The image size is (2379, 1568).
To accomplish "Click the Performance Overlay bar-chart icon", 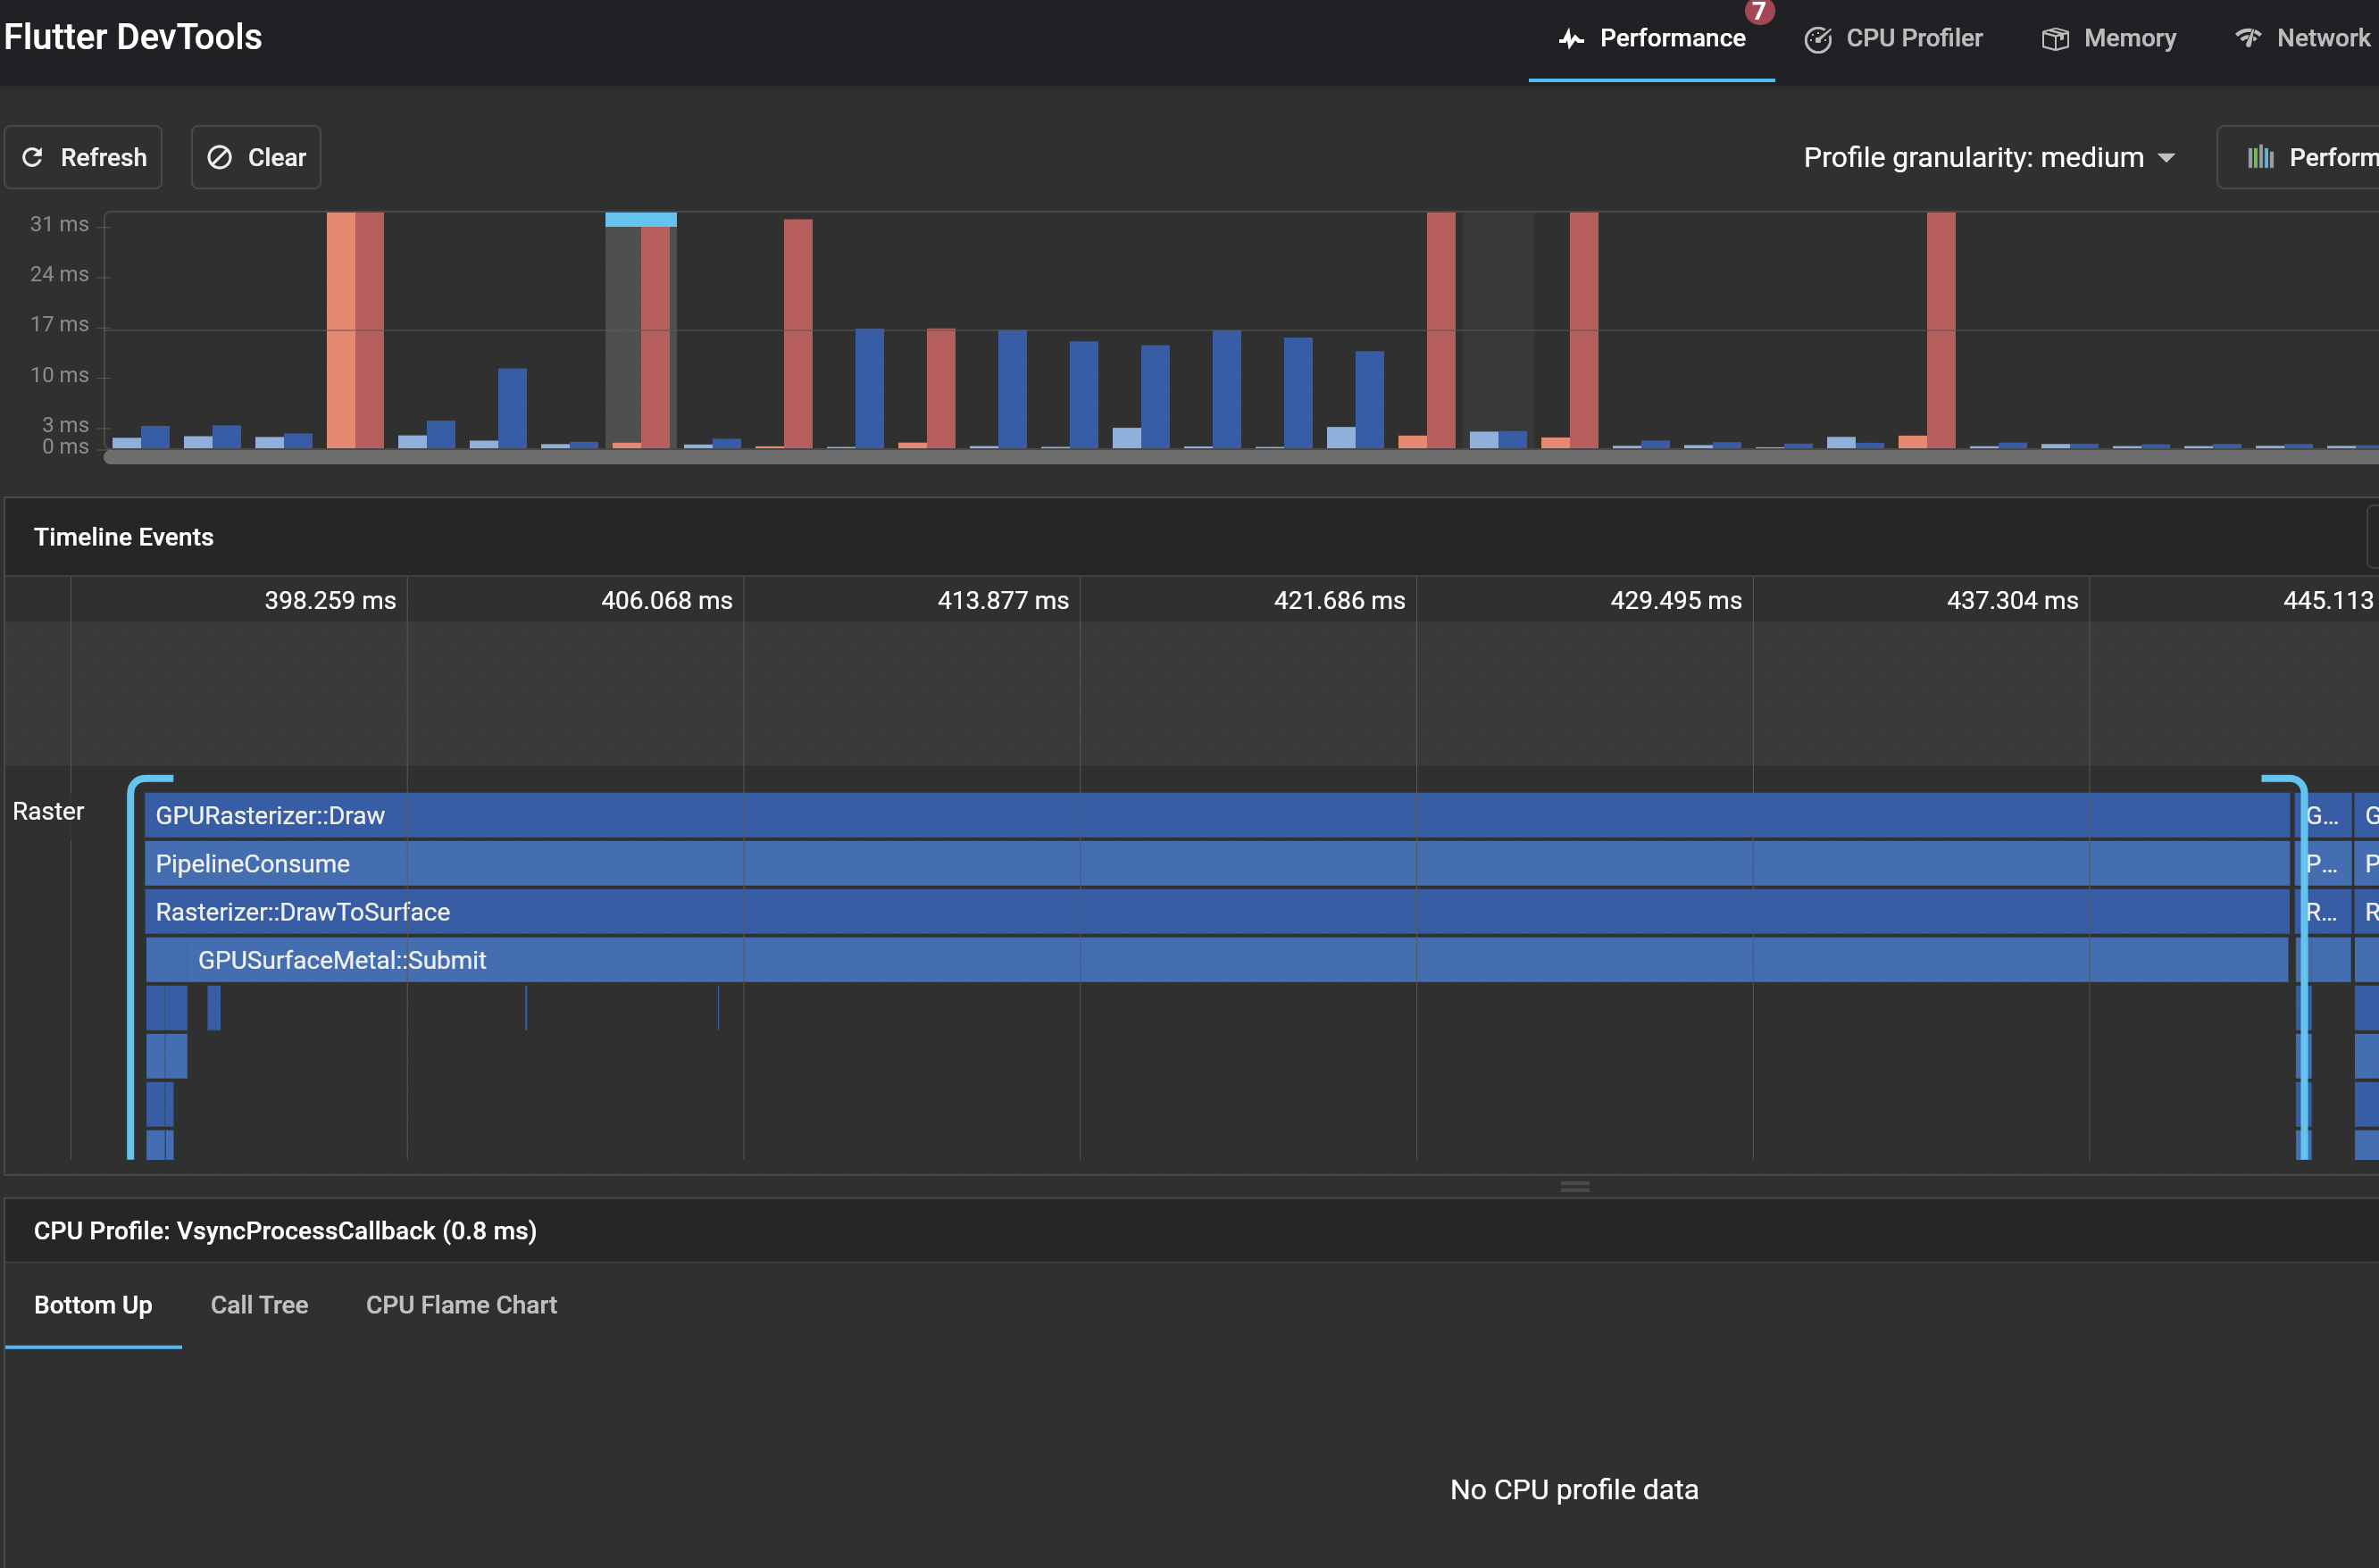I will pyautogui.click(x=2260, y=157).
